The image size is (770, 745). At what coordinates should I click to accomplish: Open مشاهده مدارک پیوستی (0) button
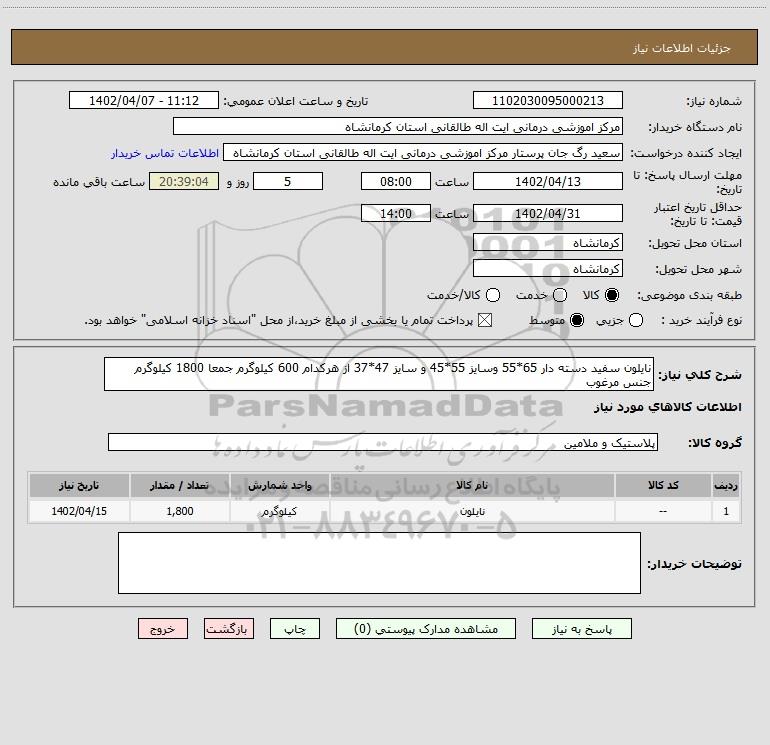point(426,629)
